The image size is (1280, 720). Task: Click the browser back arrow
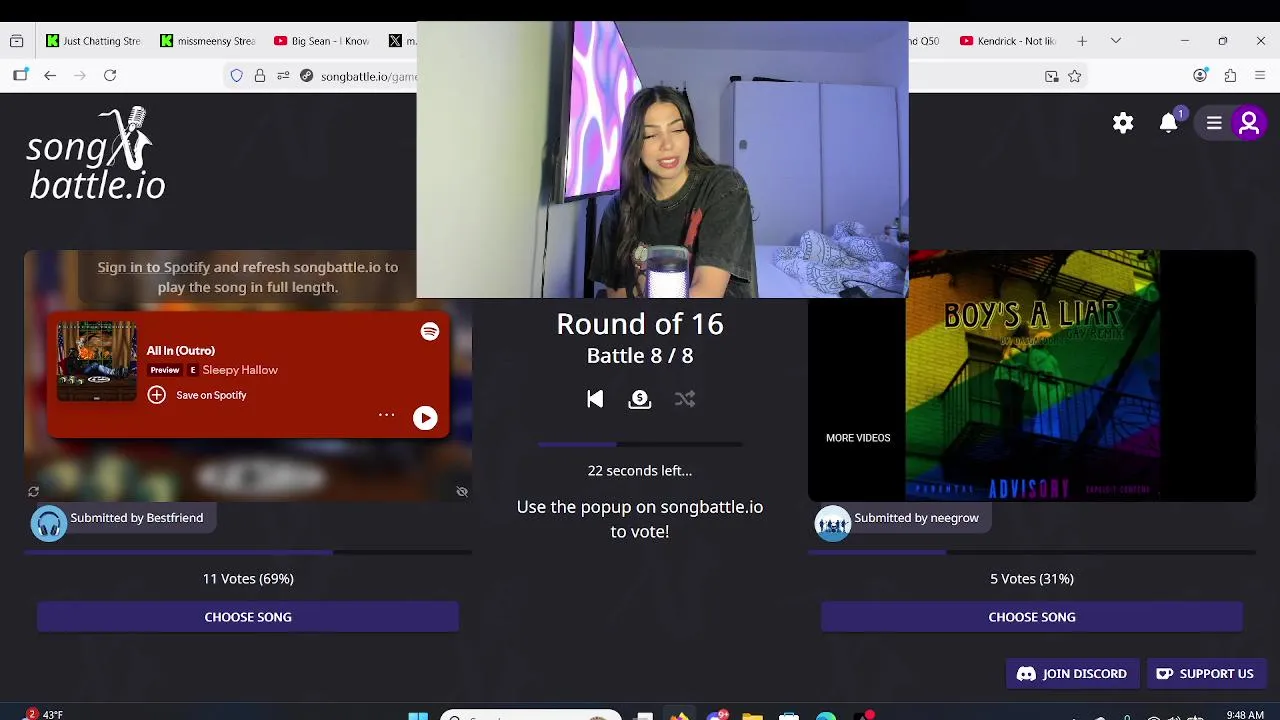(x=50, y=76)
